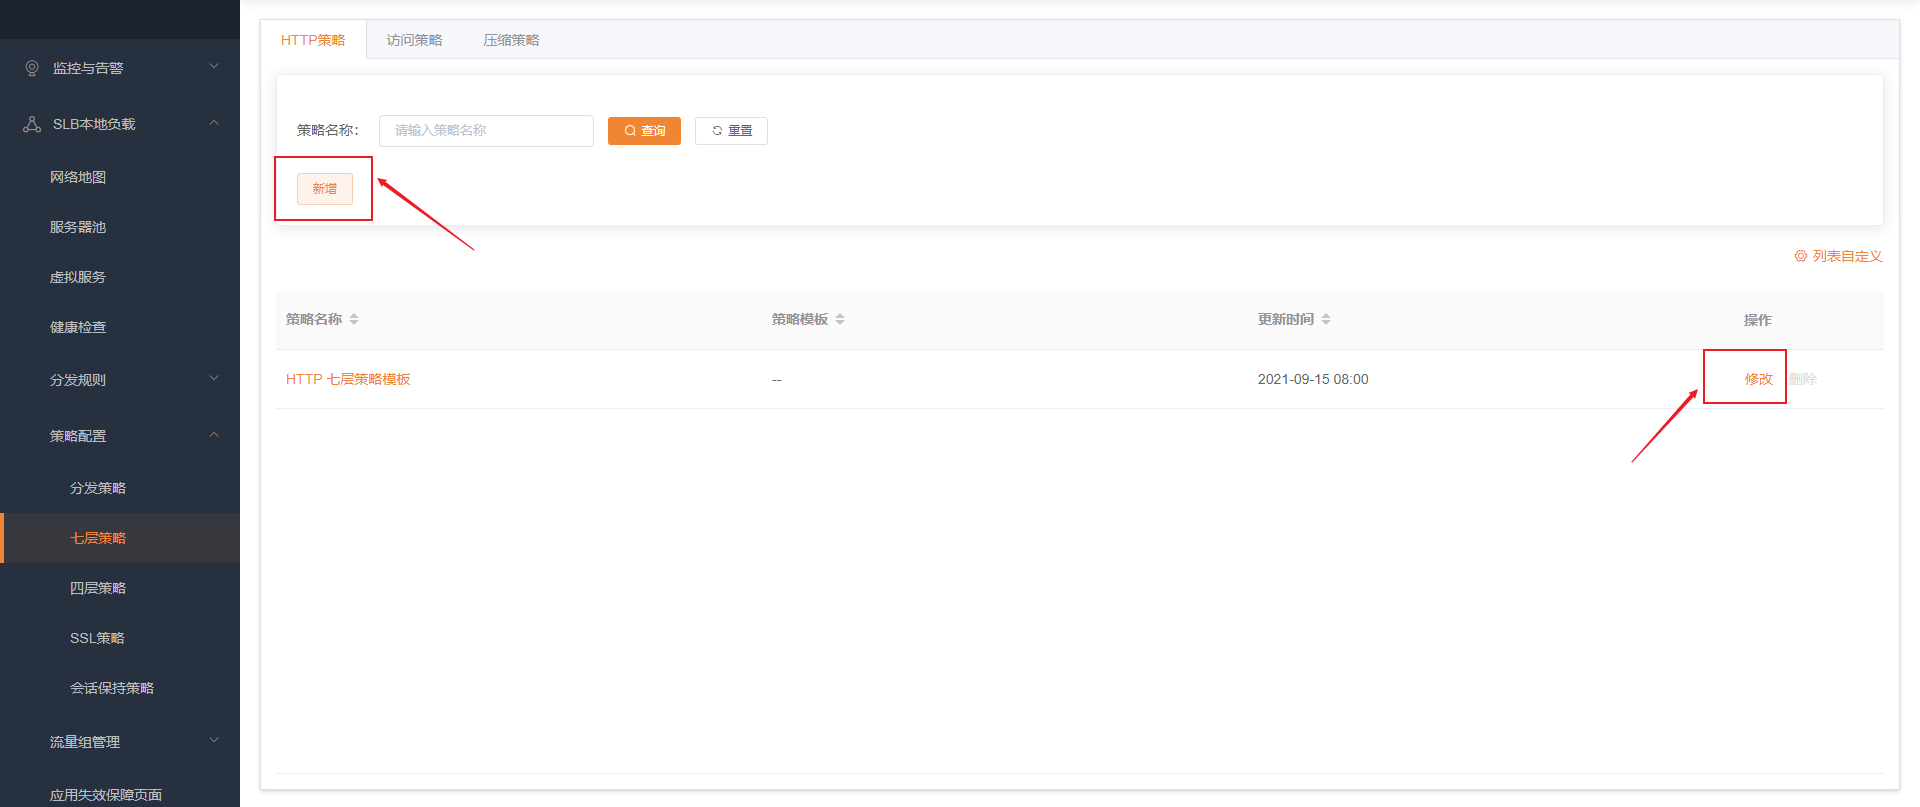Focus the 策略名称 input field

[x=486, y=131]
